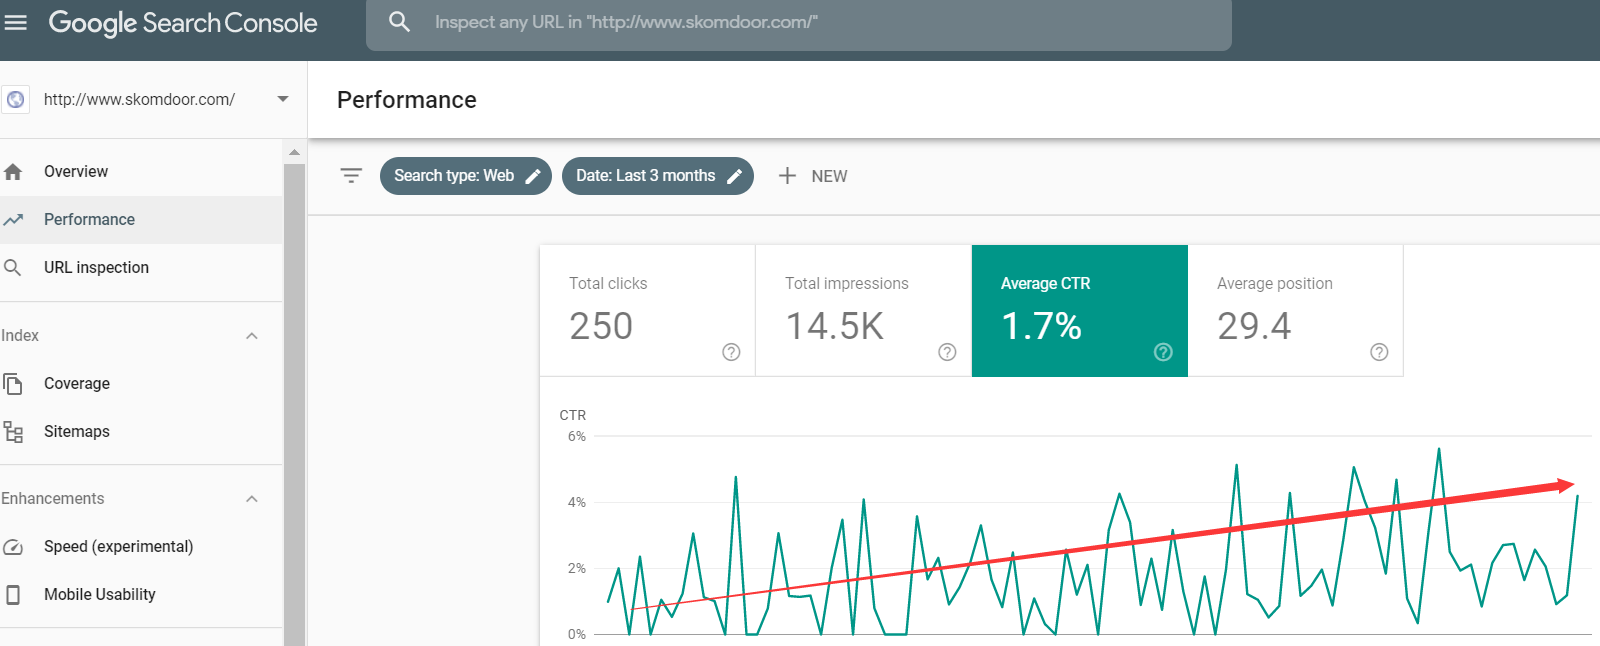
Task: Collapse the Index section
Action: click(252, 336)
